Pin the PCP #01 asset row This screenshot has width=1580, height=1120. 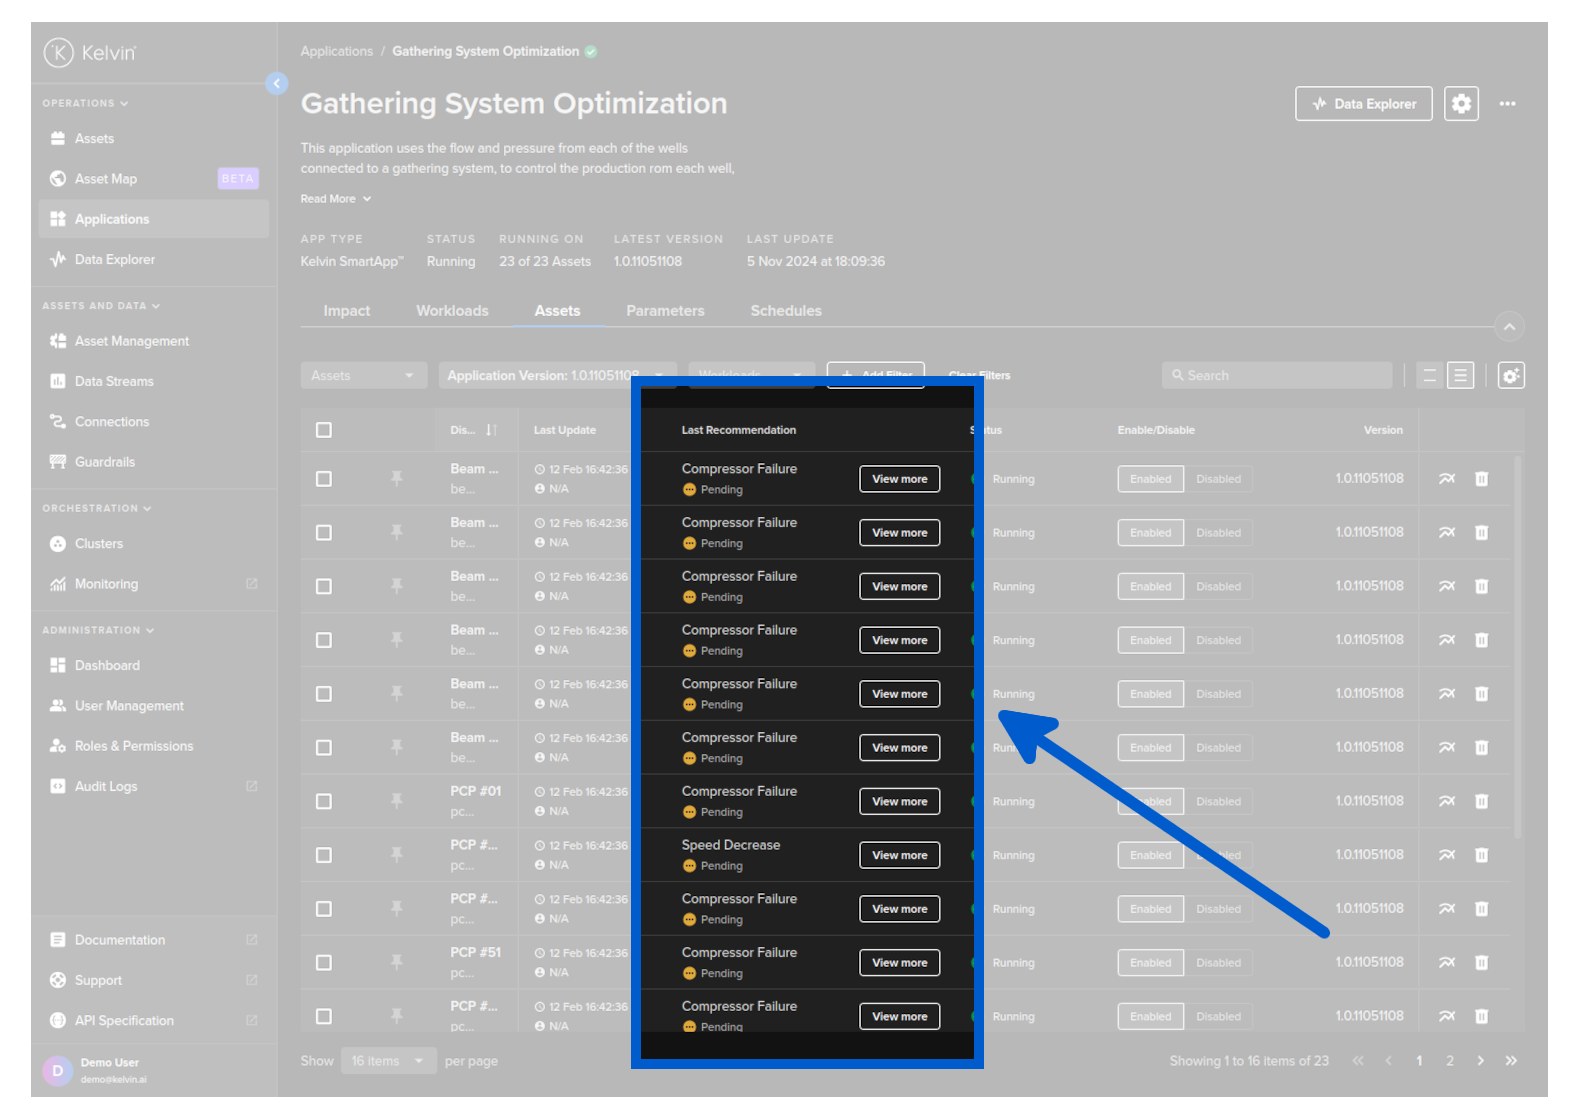point(397,801)
